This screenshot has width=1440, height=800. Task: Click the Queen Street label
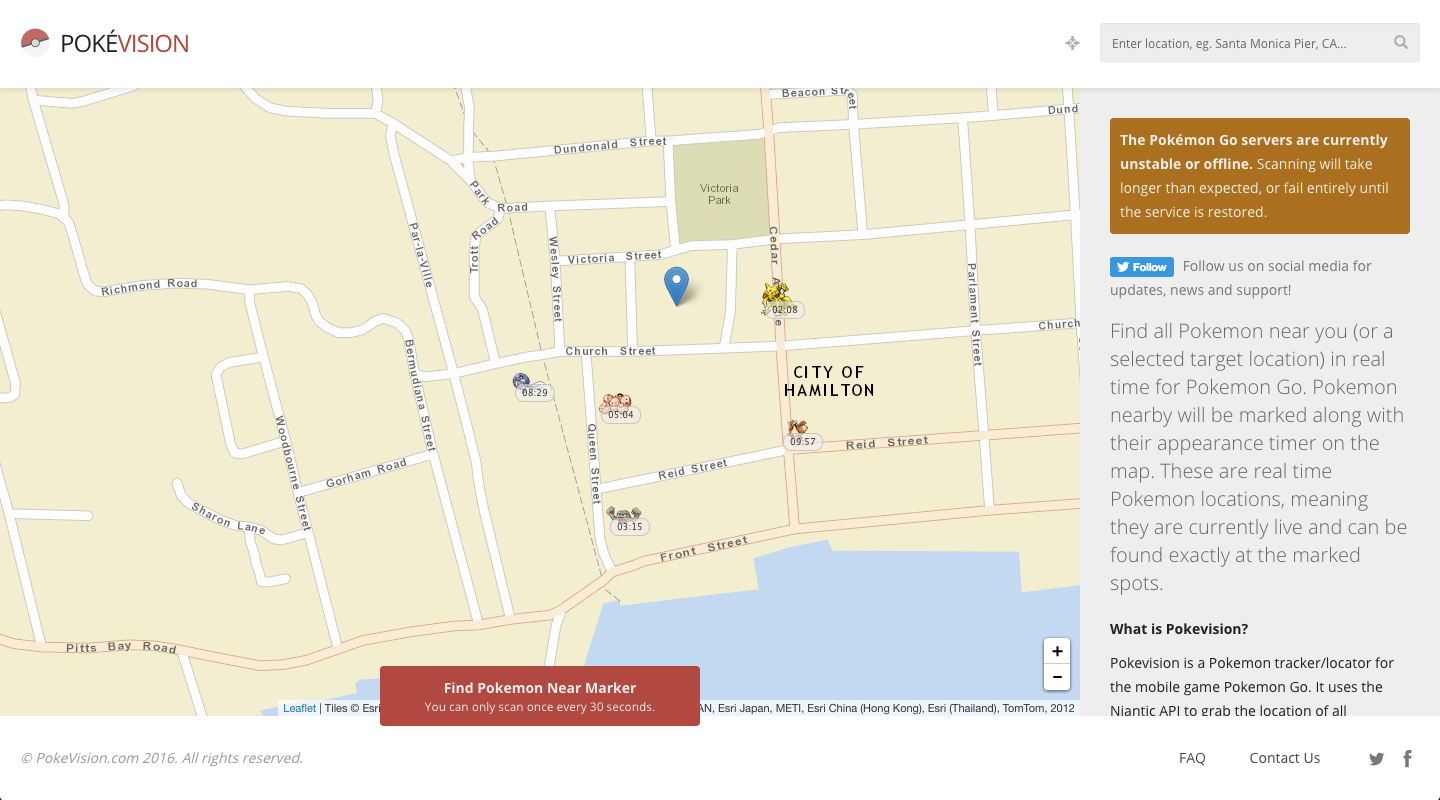[x=594, y=463]
